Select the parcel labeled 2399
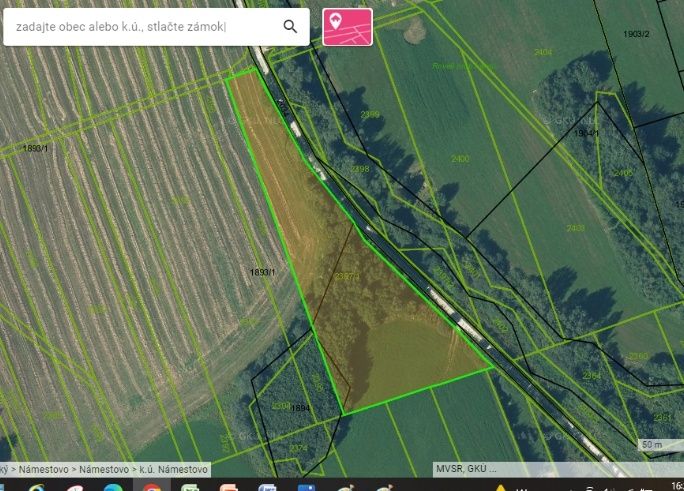 370,115
